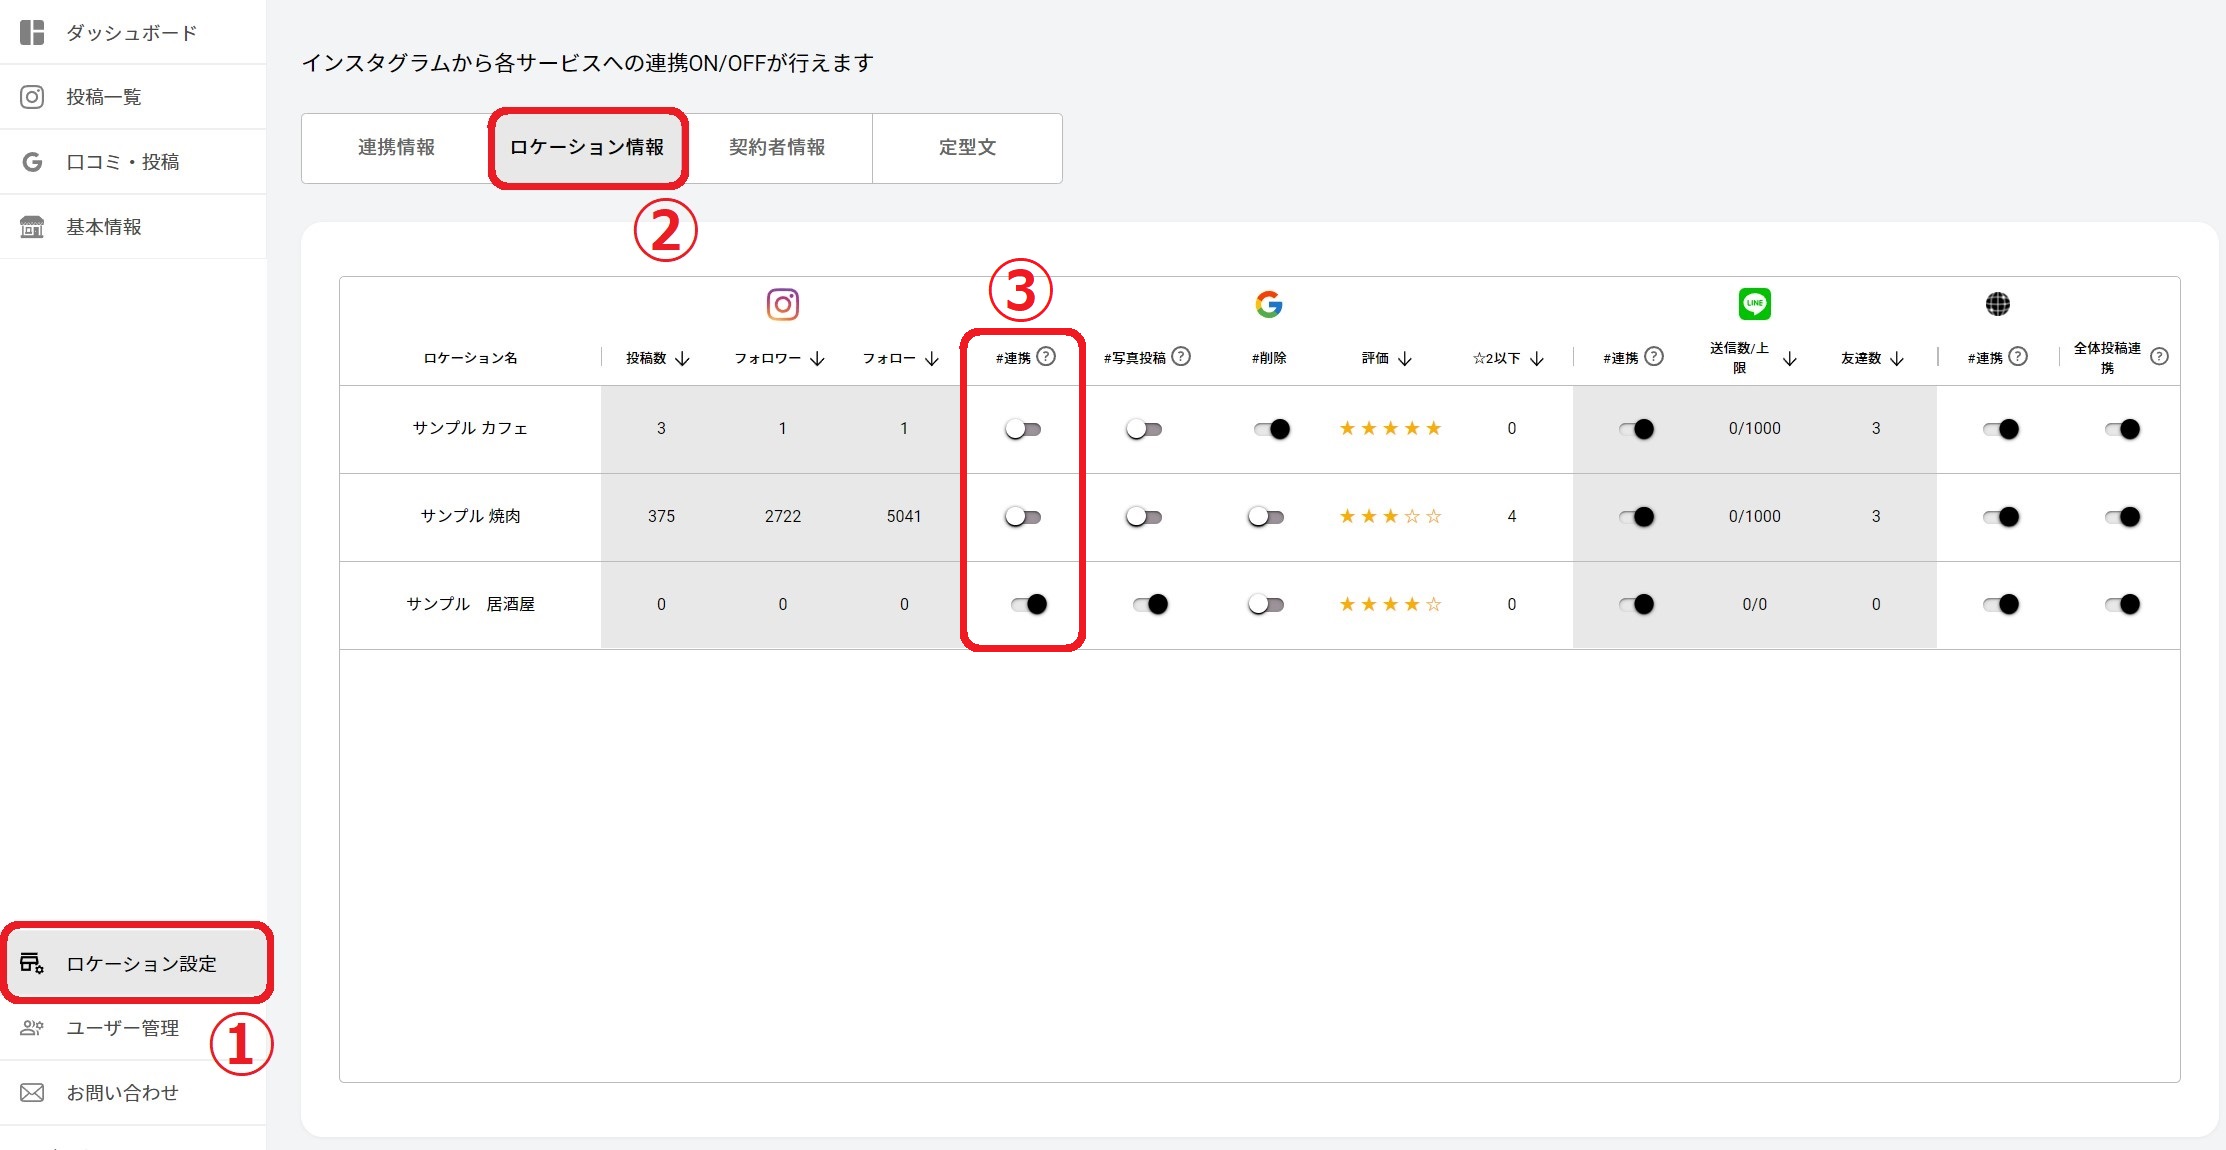Click the Google logo column header icon

pyautogui.click(x=1268, y=304)
